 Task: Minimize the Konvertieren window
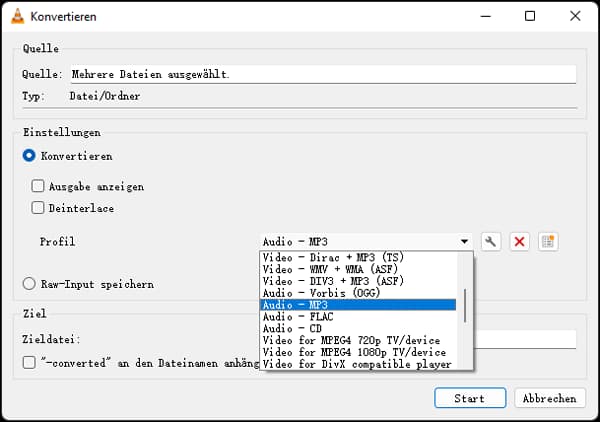pos(486,16)
